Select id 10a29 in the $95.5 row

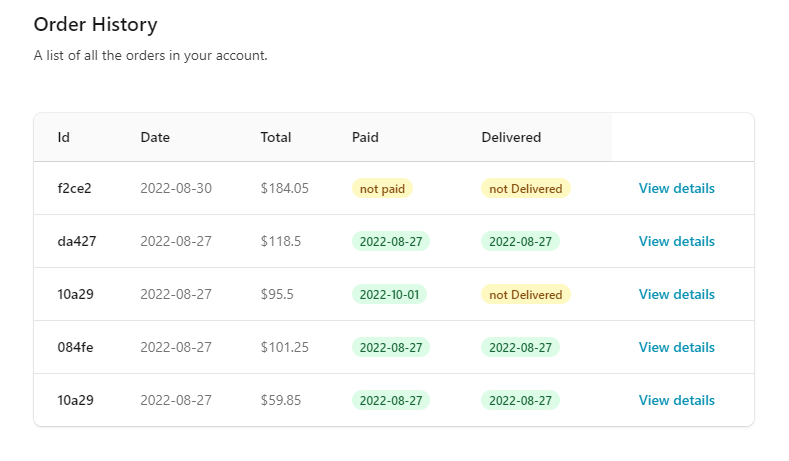point(75,294)
